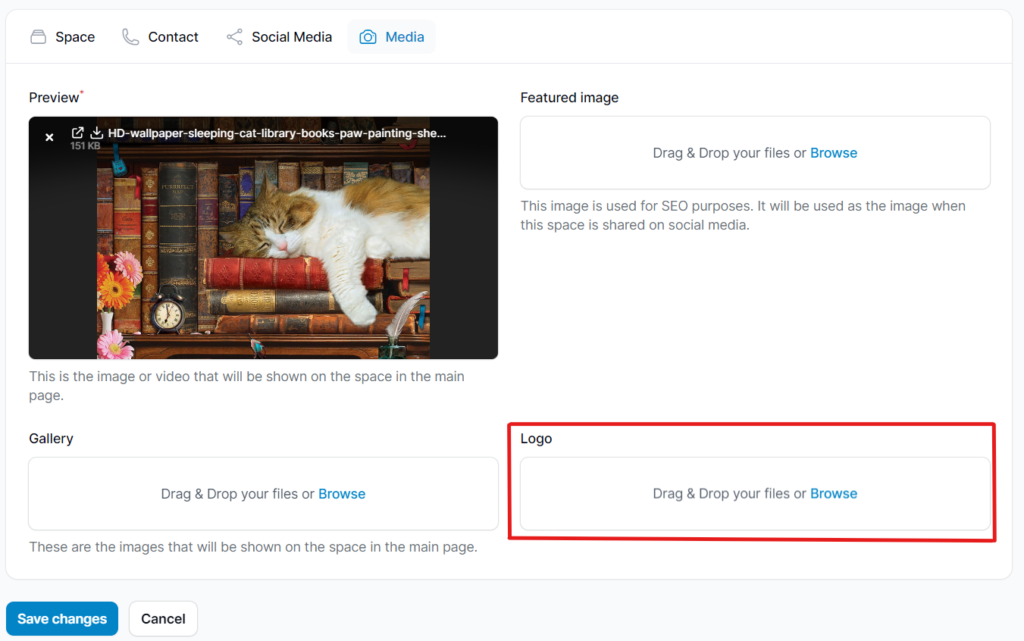The height and width of the screenshot is (641, 1024).
Task: Click the Media camera icon
Action: 368,37
